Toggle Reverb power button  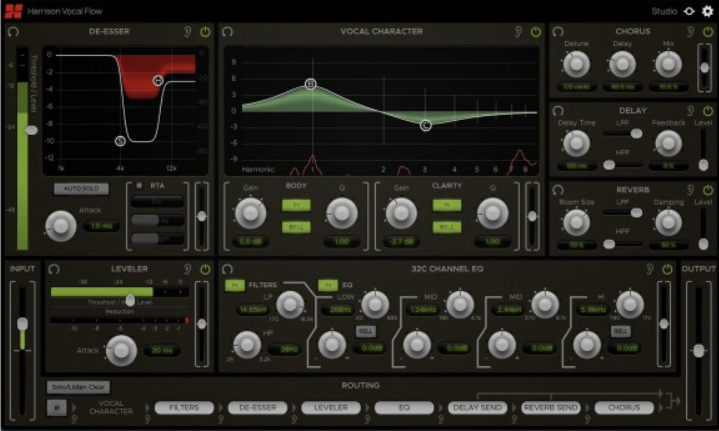708,190
